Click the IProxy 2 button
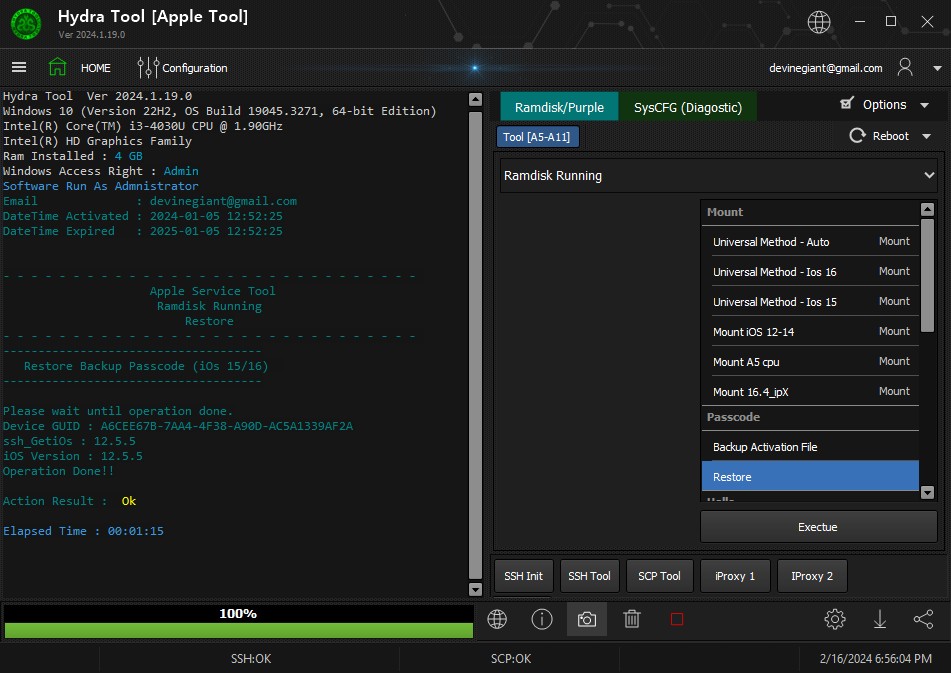 click(812, 576)
